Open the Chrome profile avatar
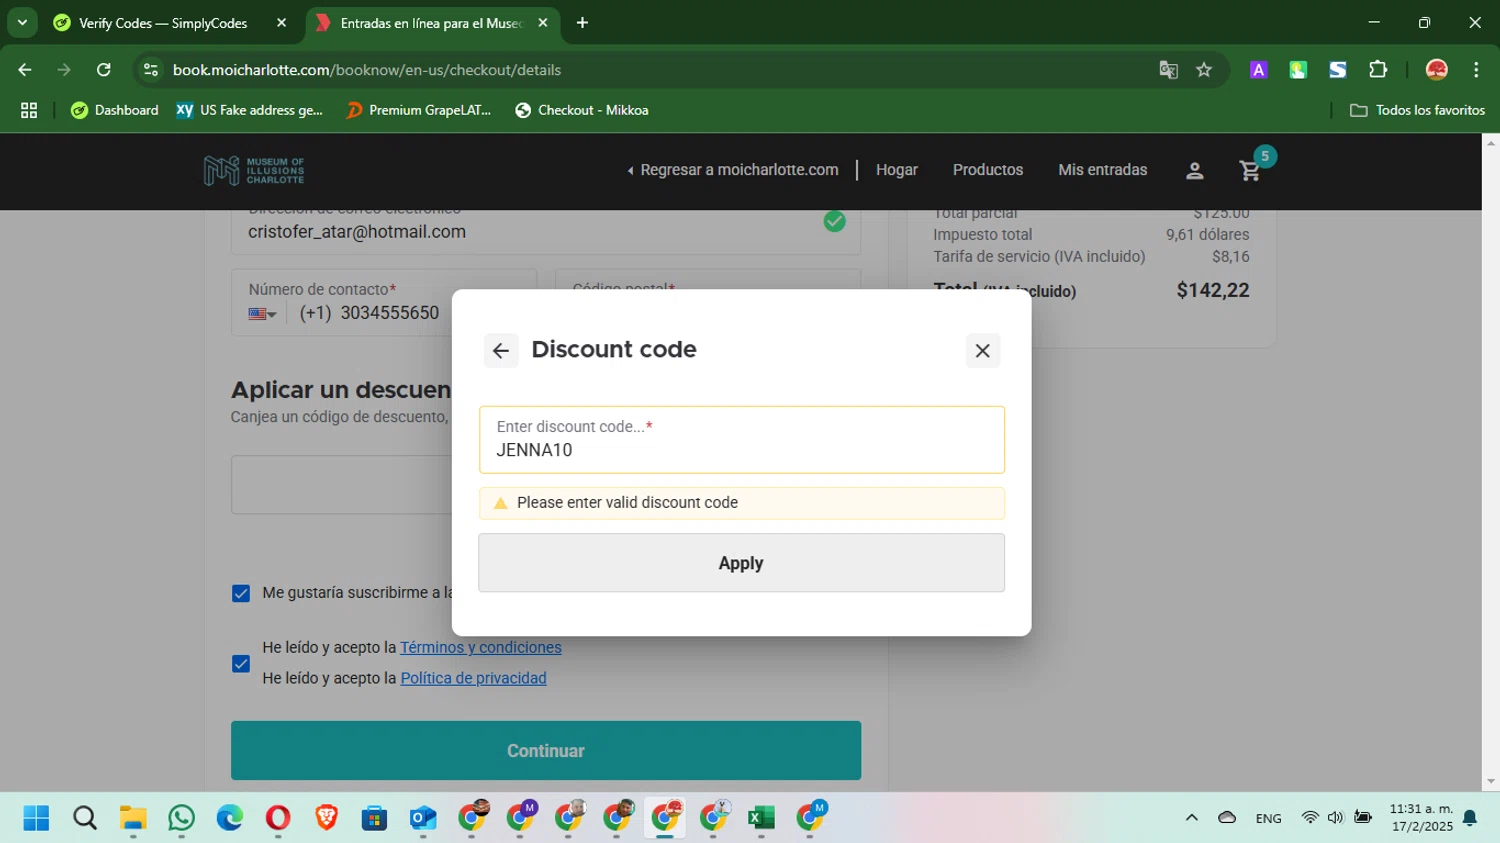This screenshot has width=1500, height=843. pos(1437,70)
